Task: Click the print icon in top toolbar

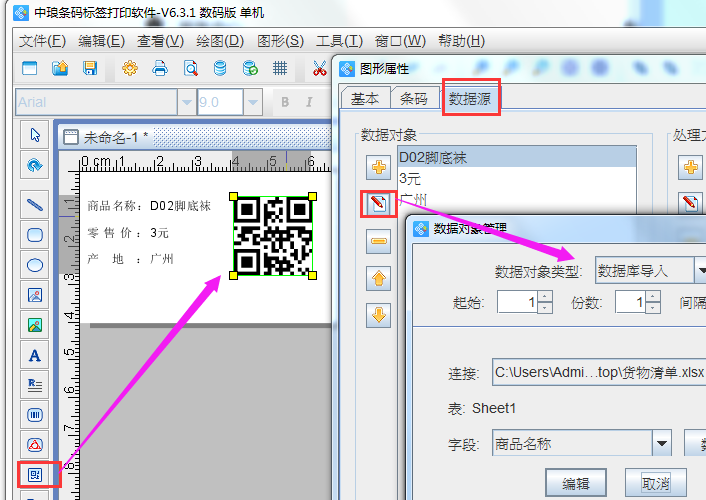Action: coord(159,68)
